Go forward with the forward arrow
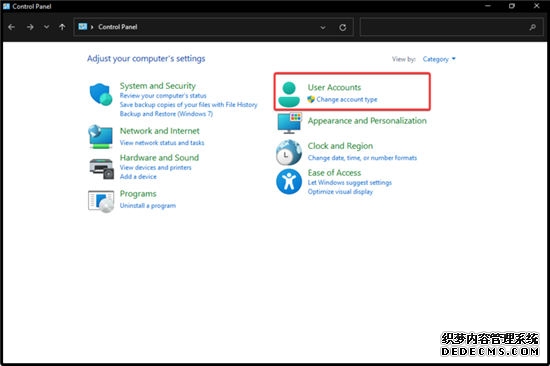 30,27
